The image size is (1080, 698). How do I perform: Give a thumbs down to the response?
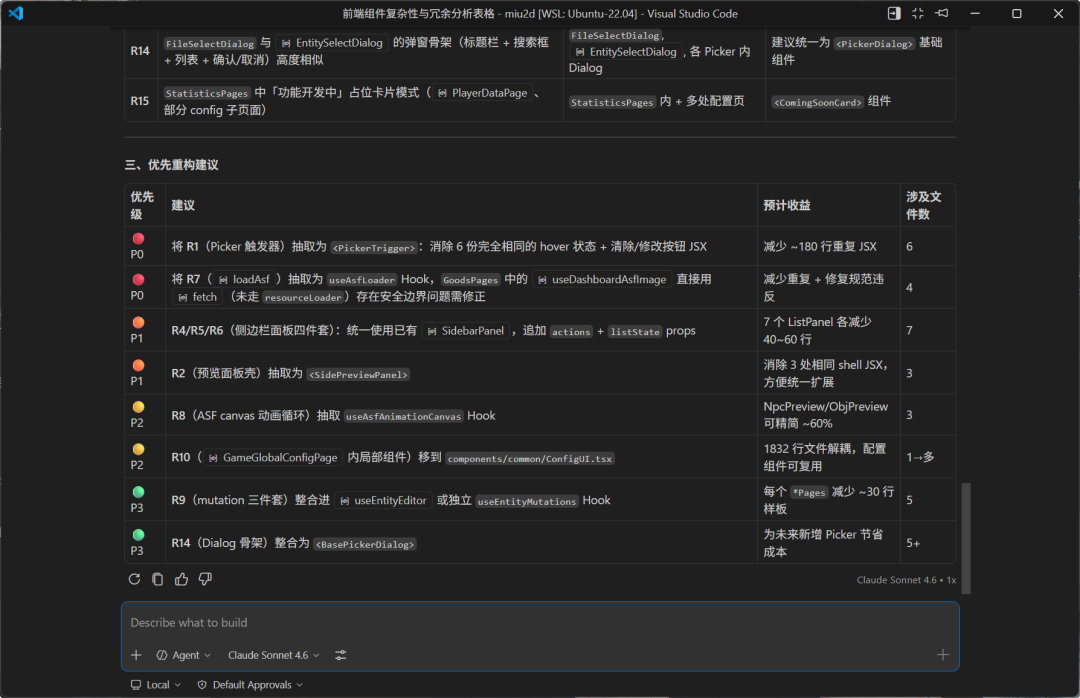pyautogui.click(x=203, y=579)
